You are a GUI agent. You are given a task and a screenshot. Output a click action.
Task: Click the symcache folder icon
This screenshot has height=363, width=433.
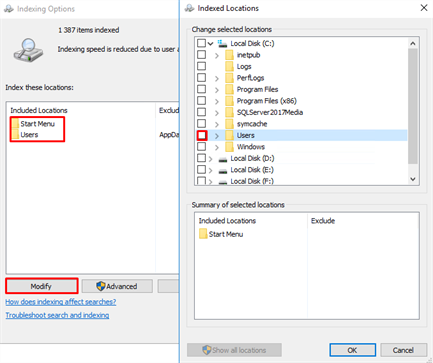click(x=229, y=124)
